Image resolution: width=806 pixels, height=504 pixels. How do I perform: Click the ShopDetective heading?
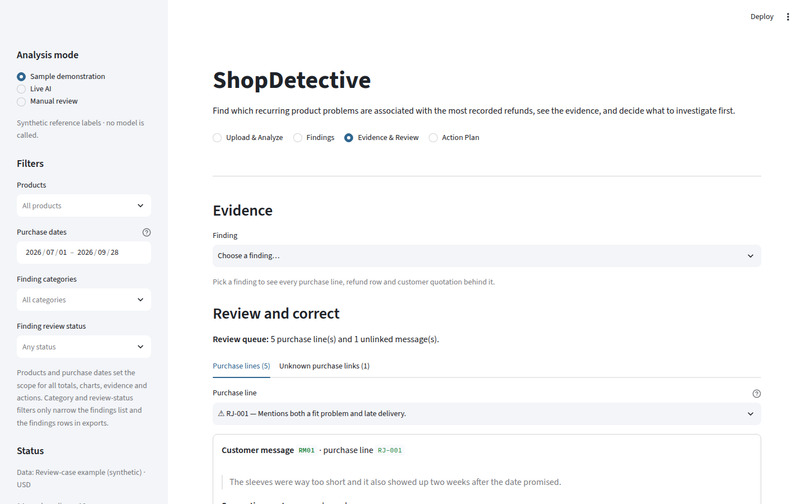tap(291, 80)
